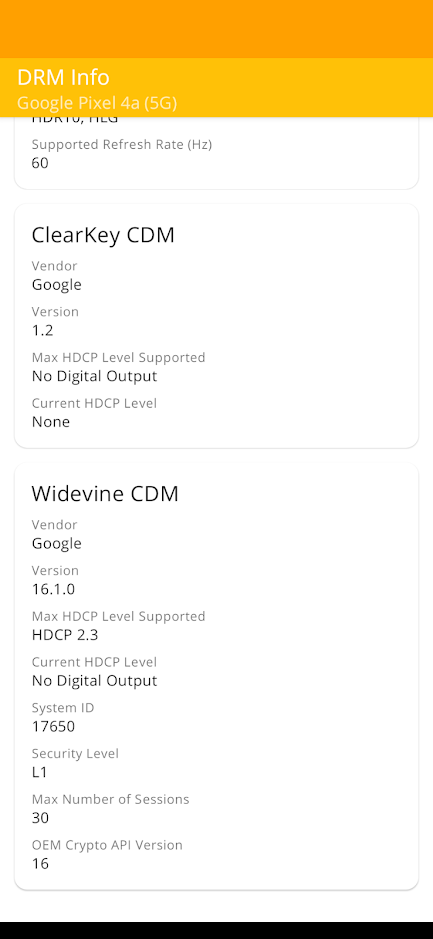433x939 pixels.
Task: Tap the Max Number of Sessions value 30
Action: coord(40,818)
